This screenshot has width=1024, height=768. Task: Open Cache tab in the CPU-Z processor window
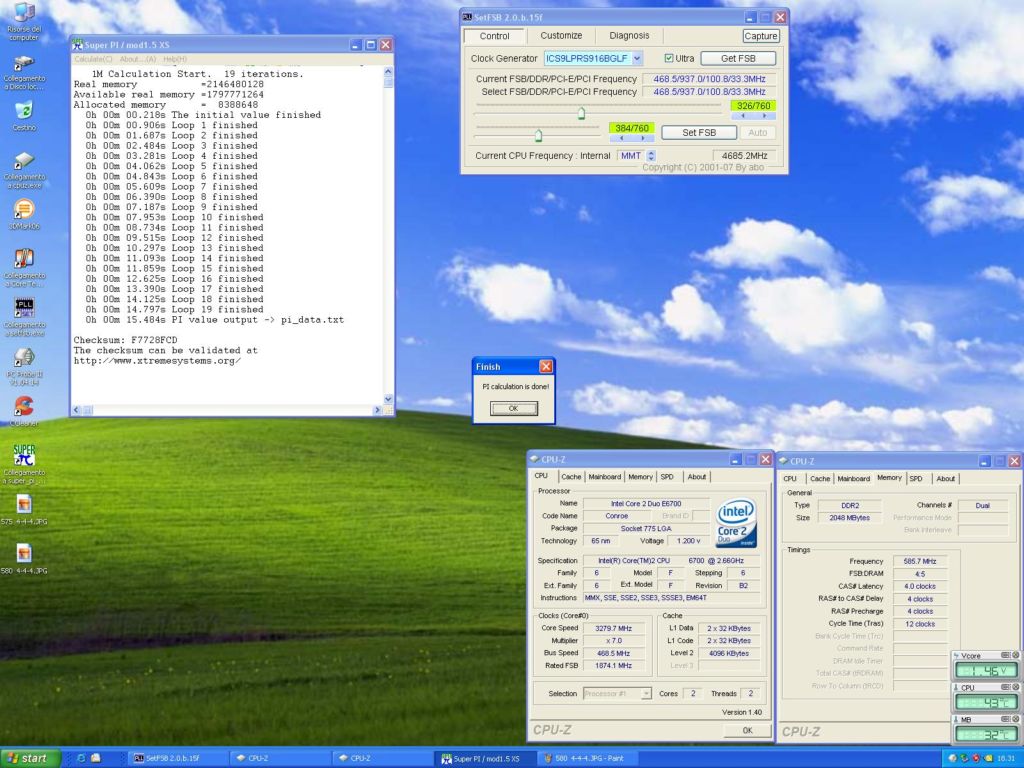pos(571,477)
